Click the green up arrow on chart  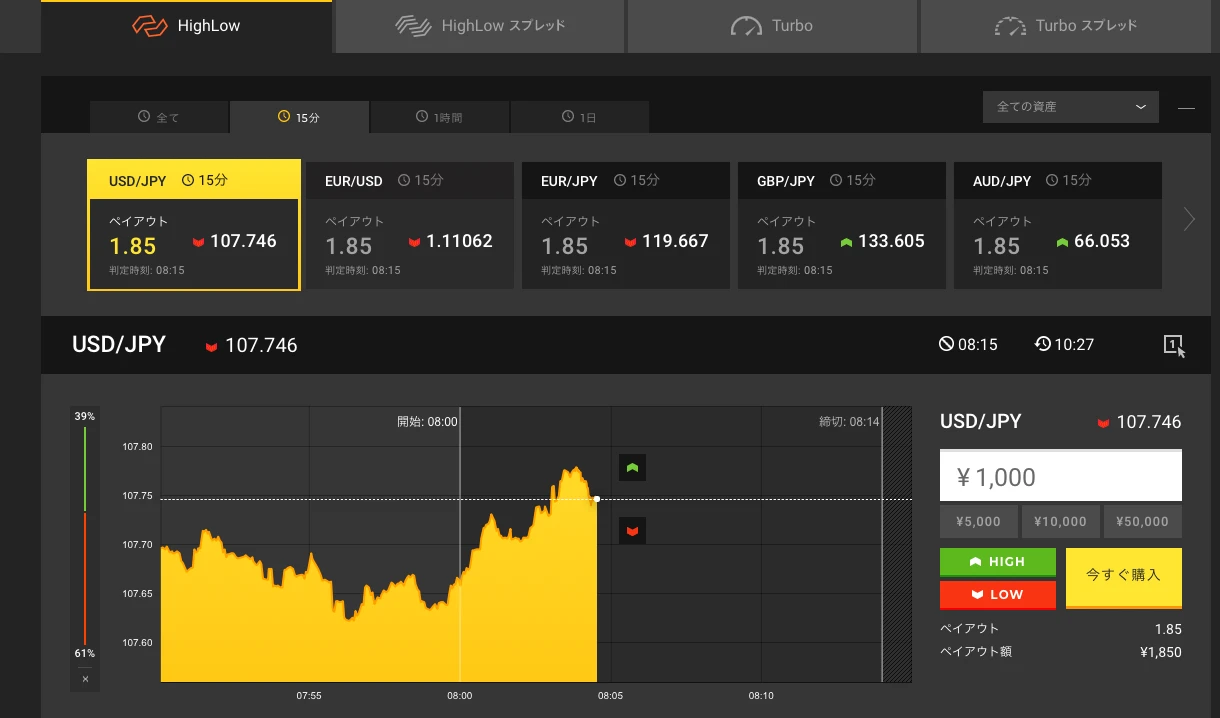[632, 467]
